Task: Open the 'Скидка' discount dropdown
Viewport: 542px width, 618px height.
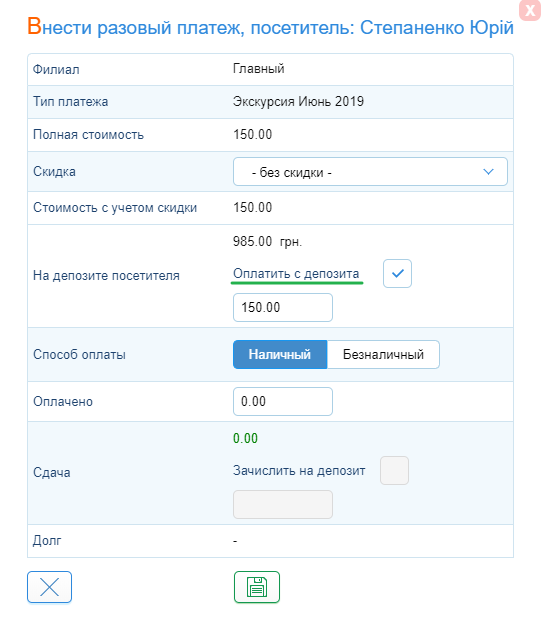Action: (370, 171)
